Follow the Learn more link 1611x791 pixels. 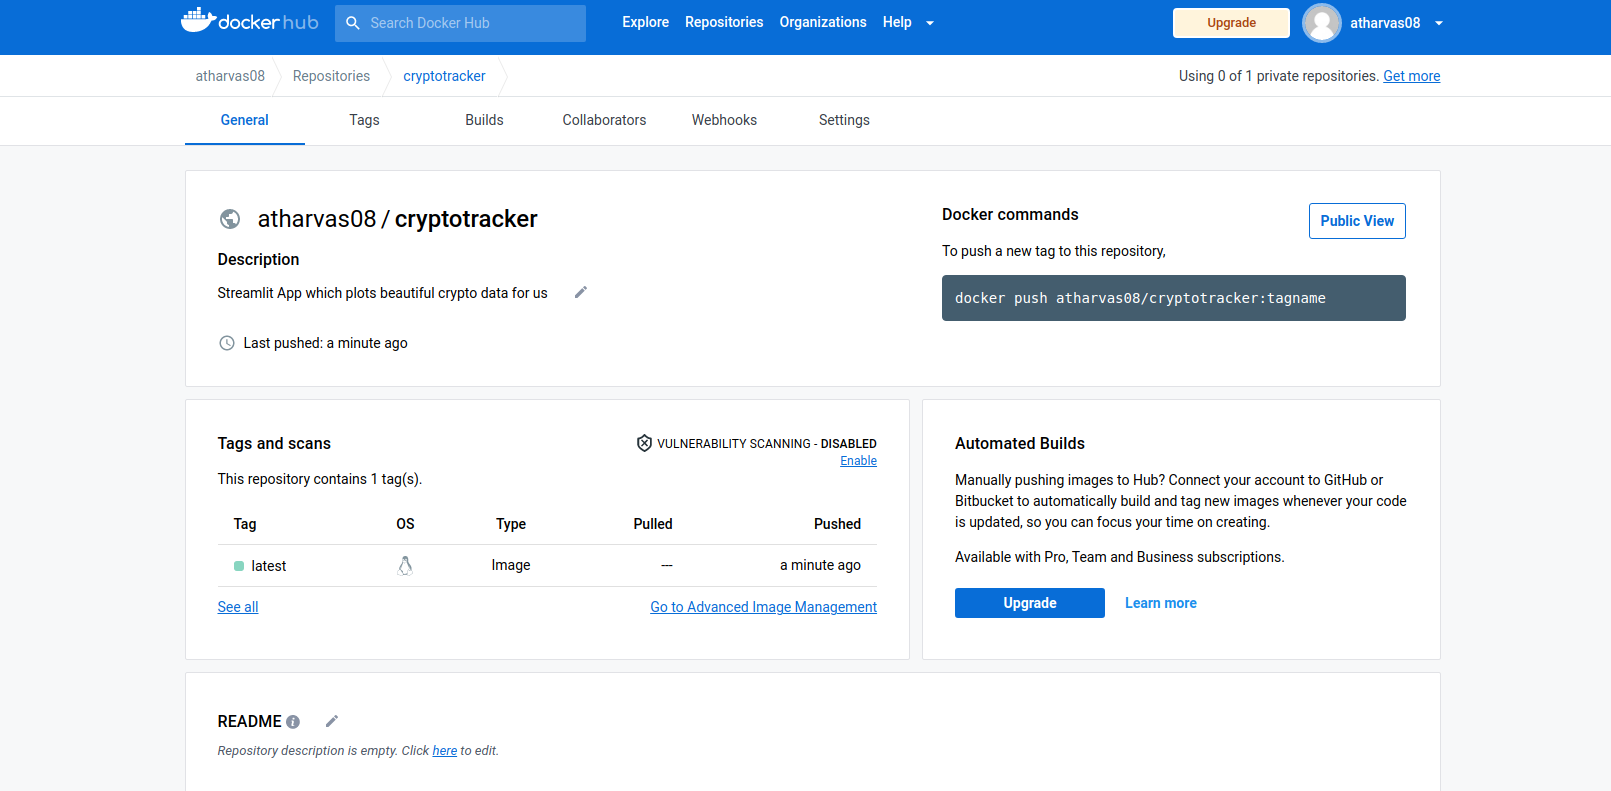point(1161,603)
